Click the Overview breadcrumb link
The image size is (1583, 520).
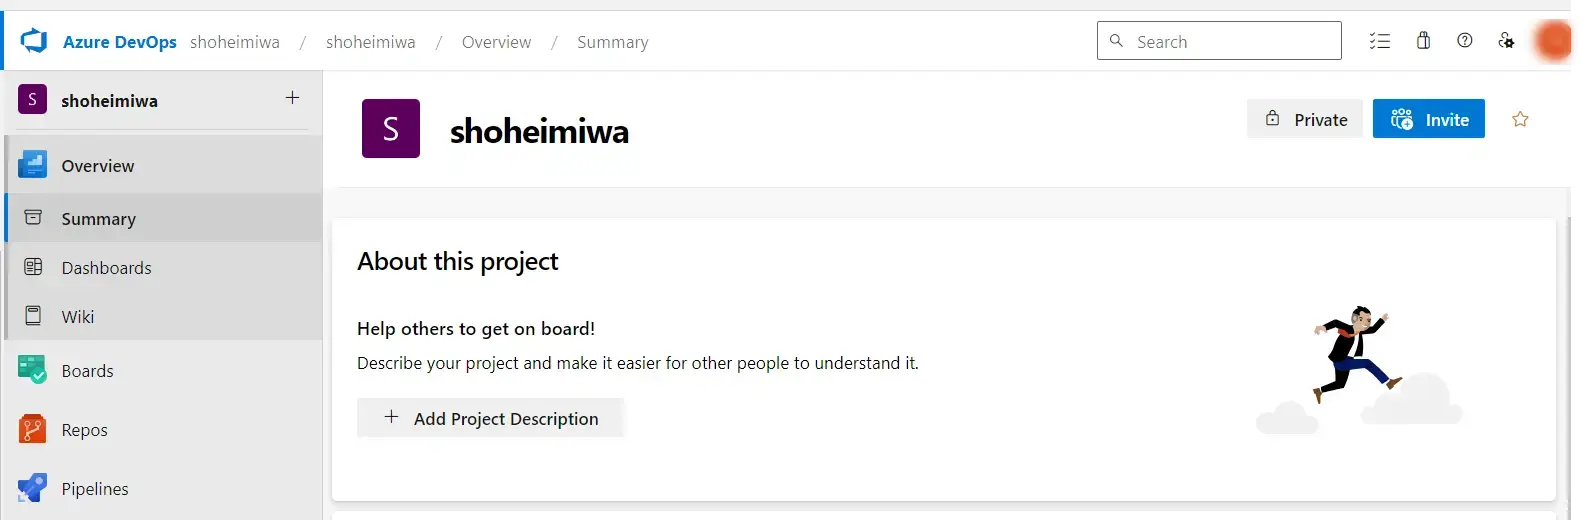pos(496,42)
